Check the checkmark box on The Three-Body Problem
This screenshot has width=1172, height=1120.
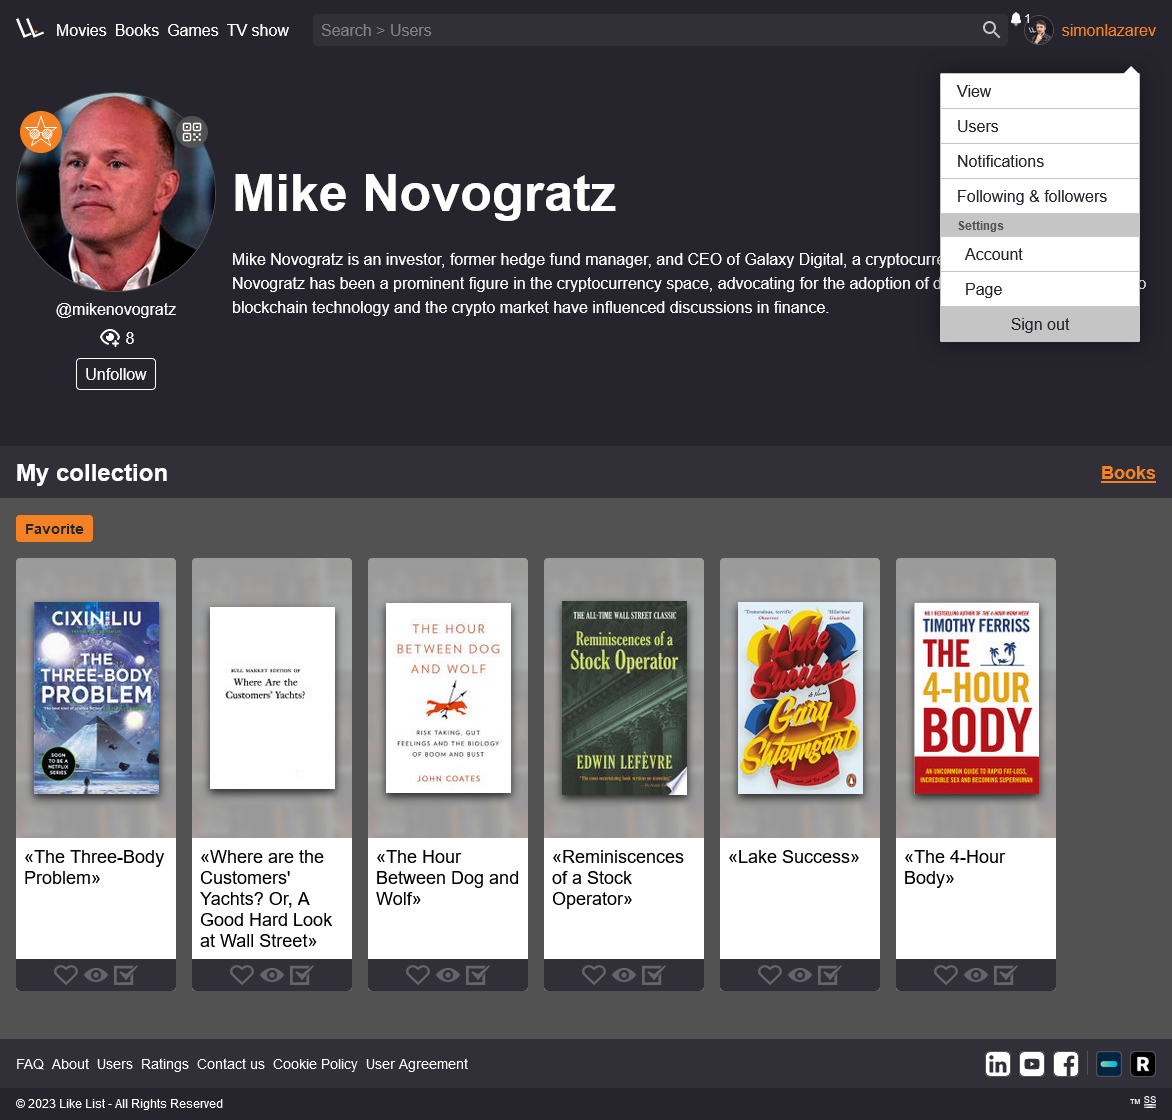[125, 975]
